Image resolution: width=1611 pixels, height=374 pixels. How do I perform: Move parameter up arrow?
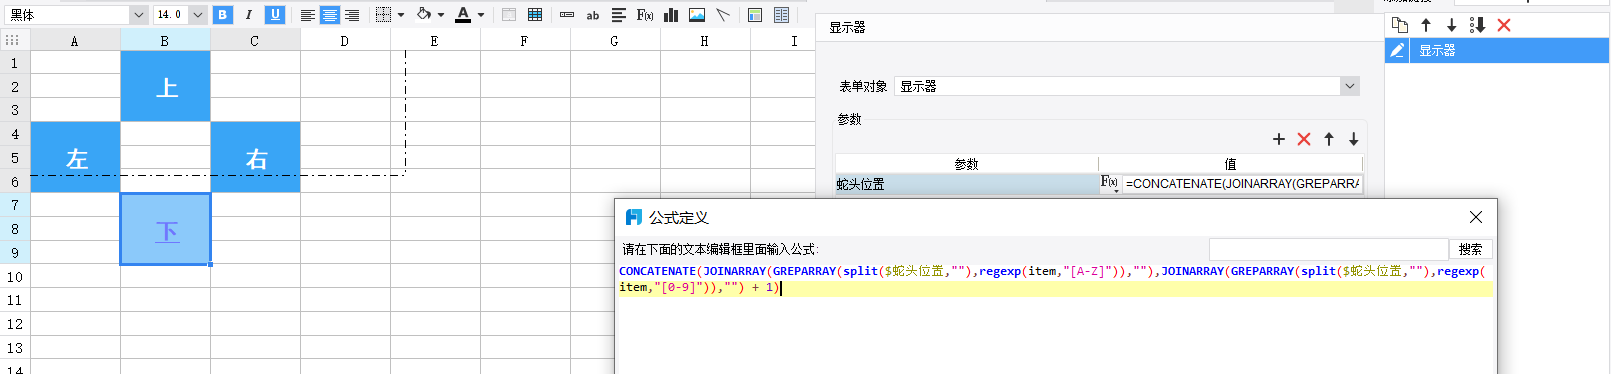(x=1329, y=139)
